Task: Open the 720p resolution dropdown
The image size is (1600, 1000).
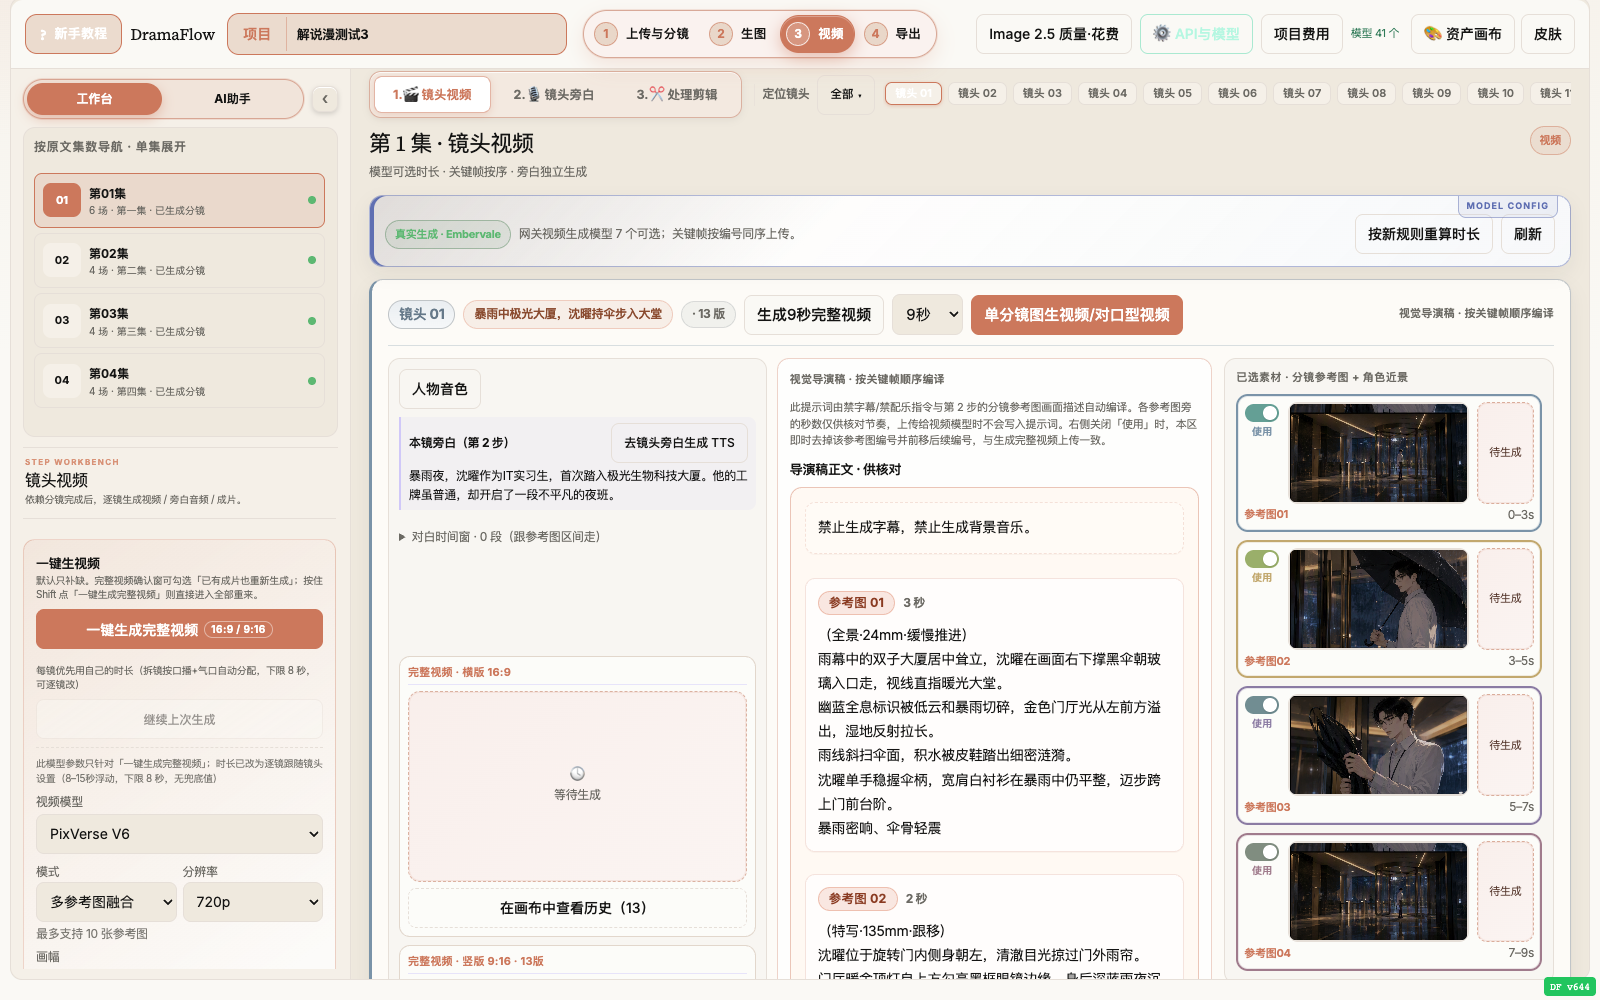Action: pos(253,902)
